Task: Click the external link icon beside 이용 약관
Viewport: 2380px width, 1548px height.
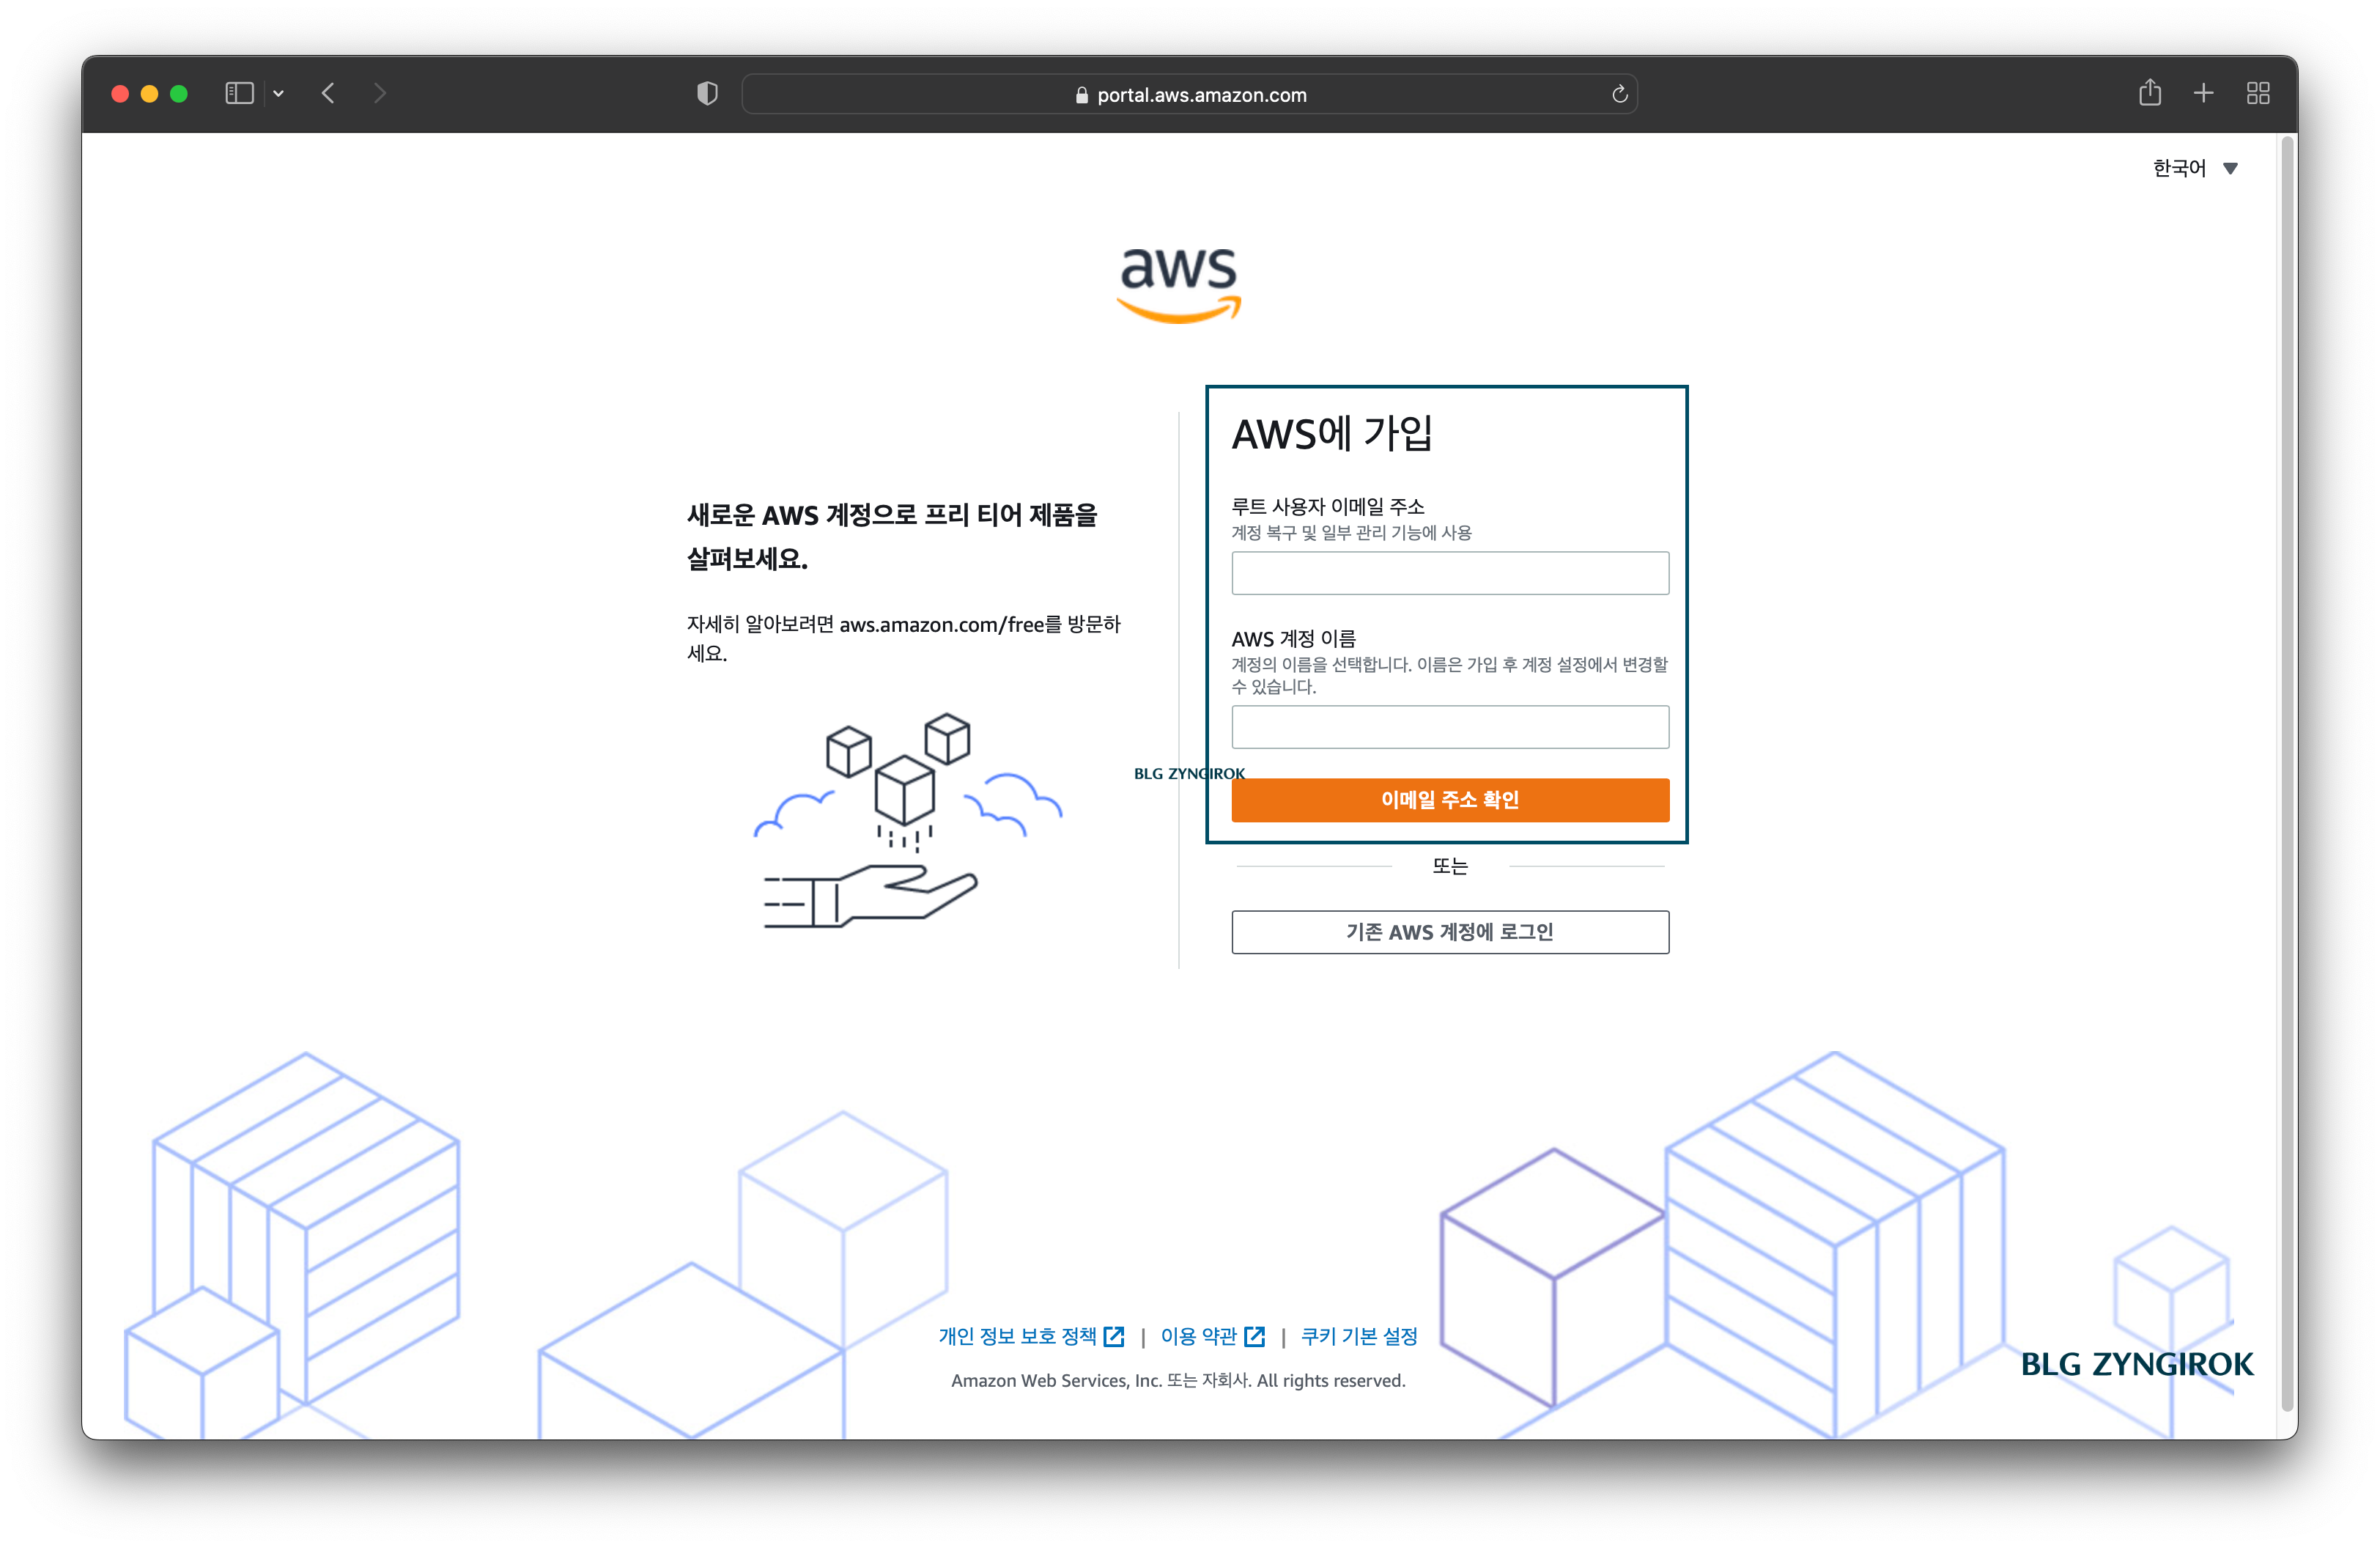Action: tap(1255, 1336)
